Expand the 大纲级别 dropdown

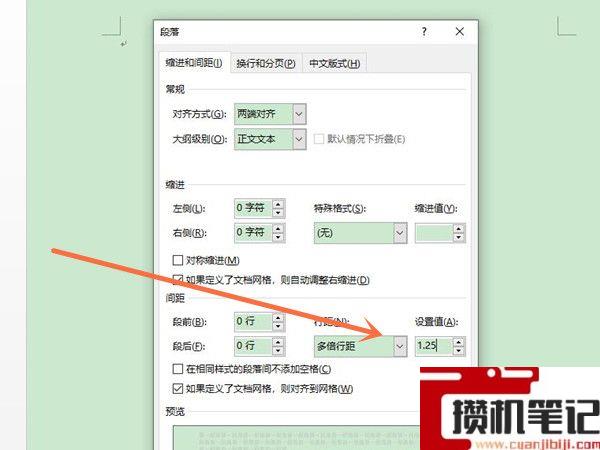[x=299, y=139]
